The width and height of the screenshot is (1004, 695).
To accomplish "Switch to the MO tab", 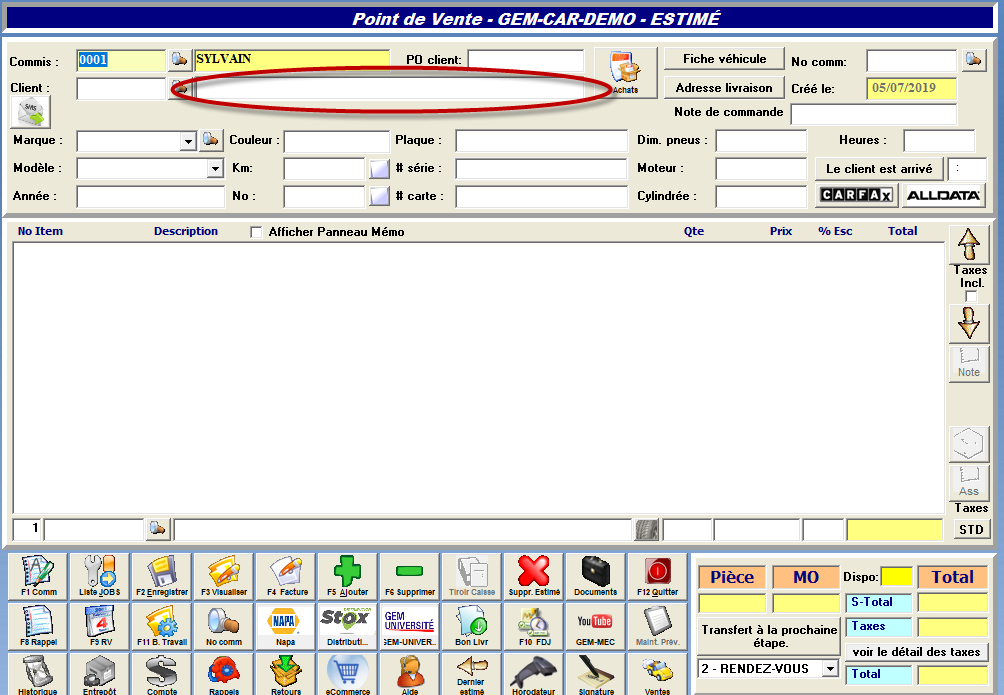I will (805, 577).
